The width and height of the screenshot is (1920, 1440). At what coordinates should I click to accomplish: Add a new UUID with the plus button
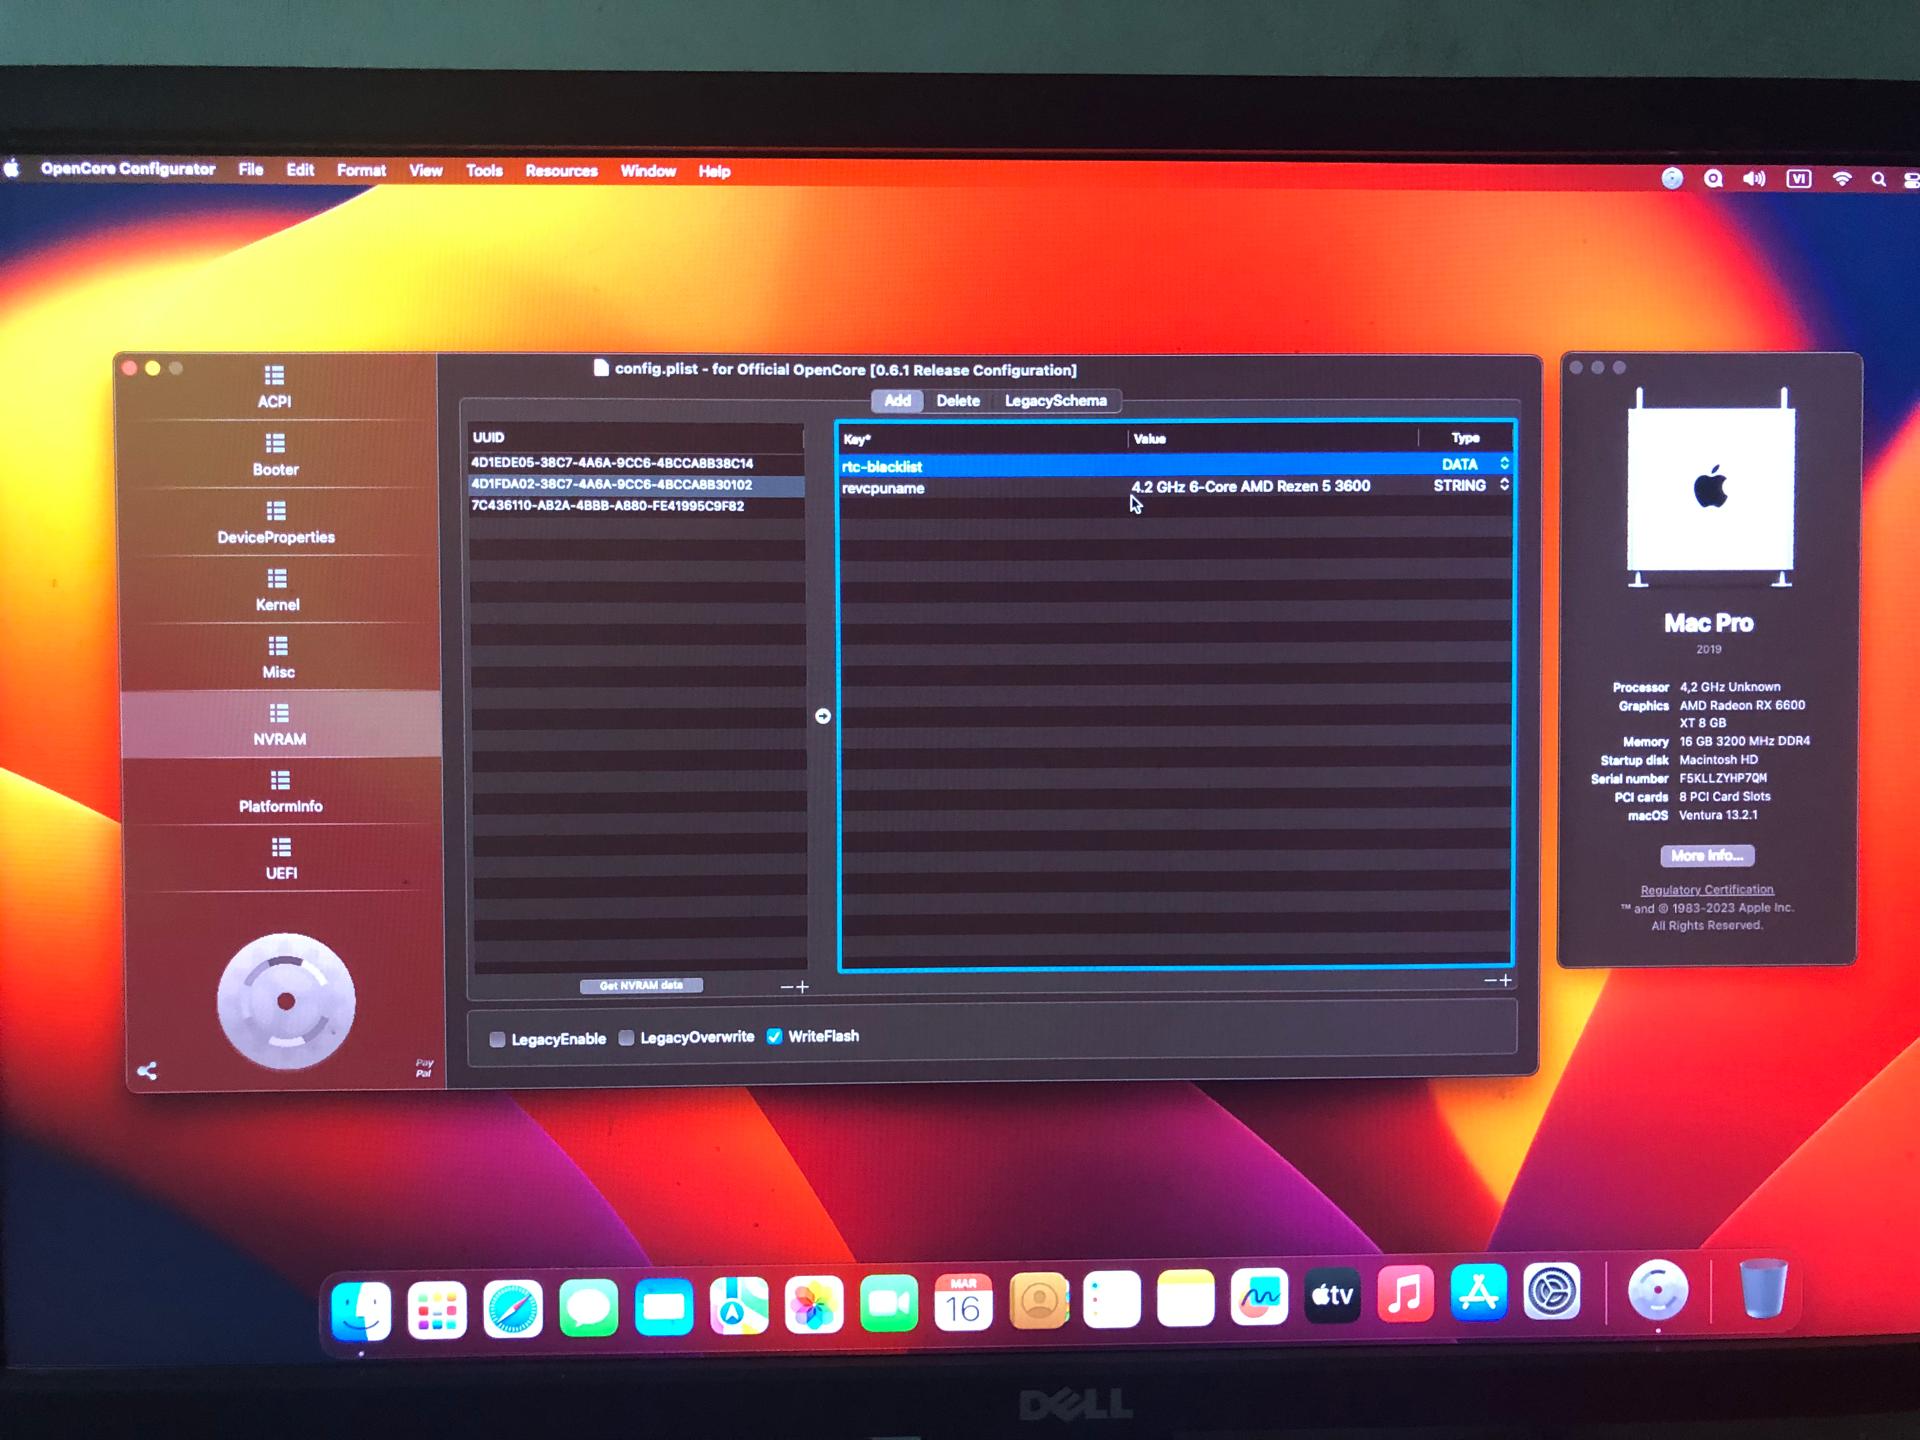pyautogui.click(x=802, y=987)
